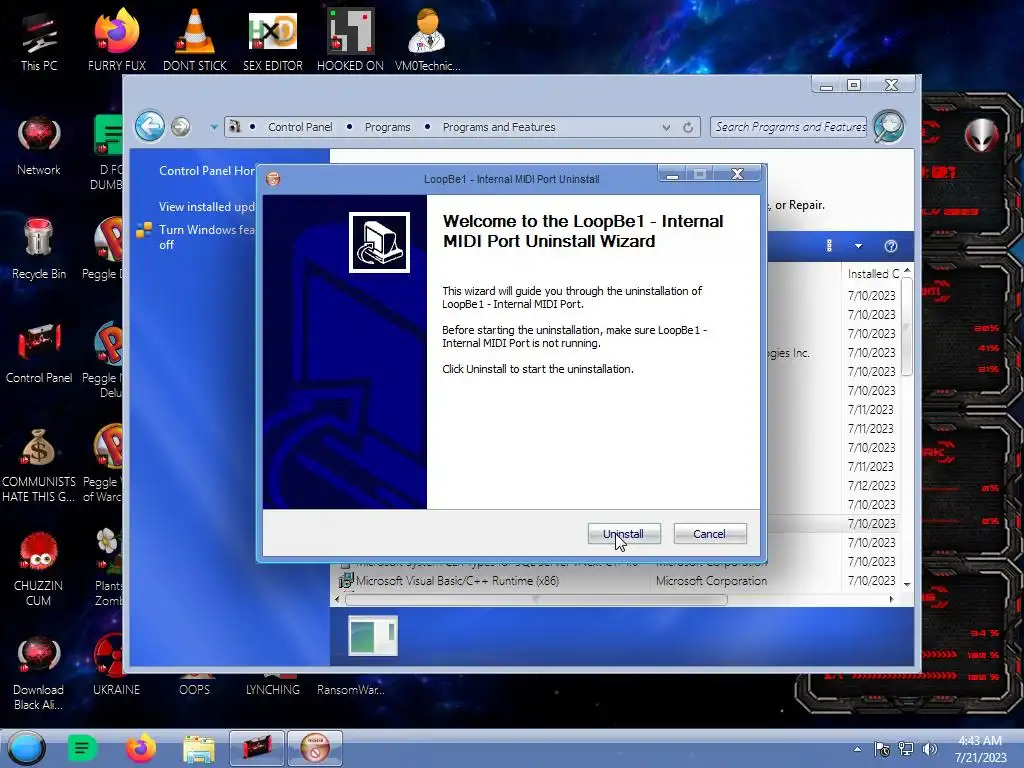Open the RansomWar... desktop shortcut

[x=351, y=689]
